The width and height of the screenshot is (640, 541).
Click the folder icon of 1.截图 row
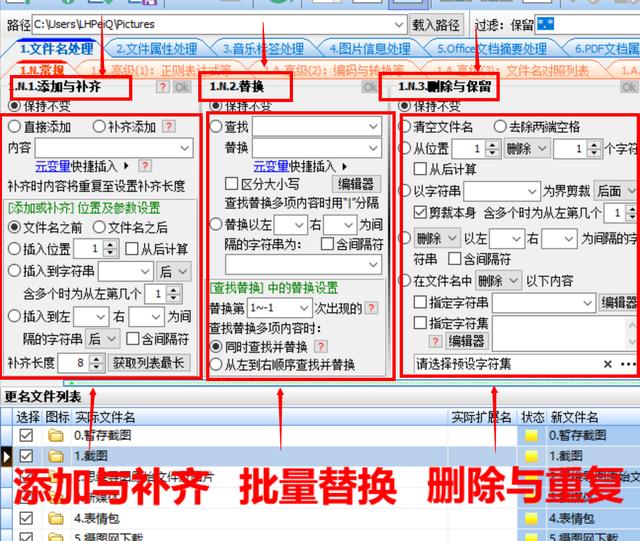(x=56, y=456)
